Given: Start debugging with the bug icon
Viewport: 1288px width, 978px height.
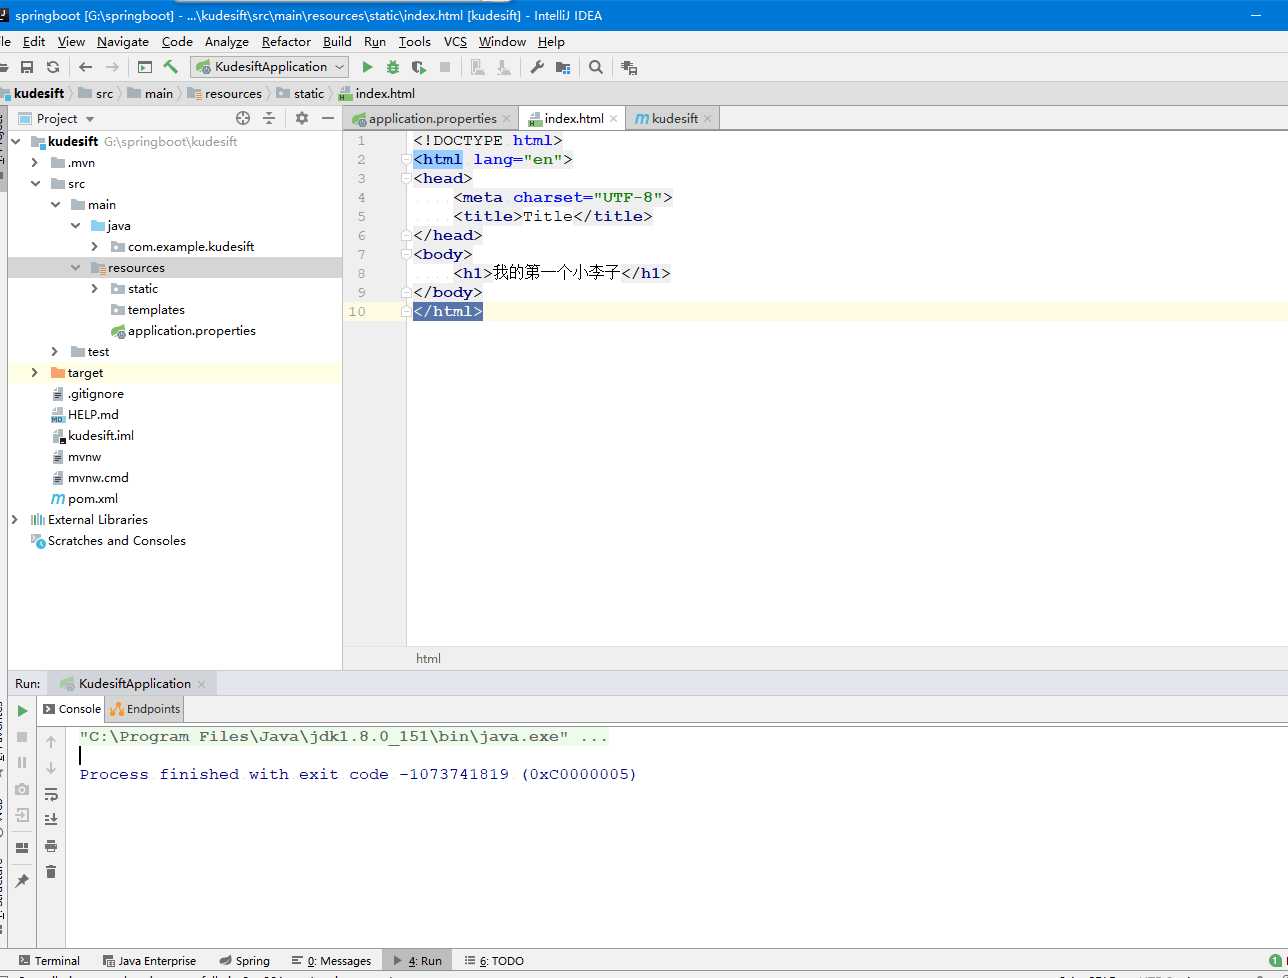Looking at the screenshot, I should coord(393,67).
